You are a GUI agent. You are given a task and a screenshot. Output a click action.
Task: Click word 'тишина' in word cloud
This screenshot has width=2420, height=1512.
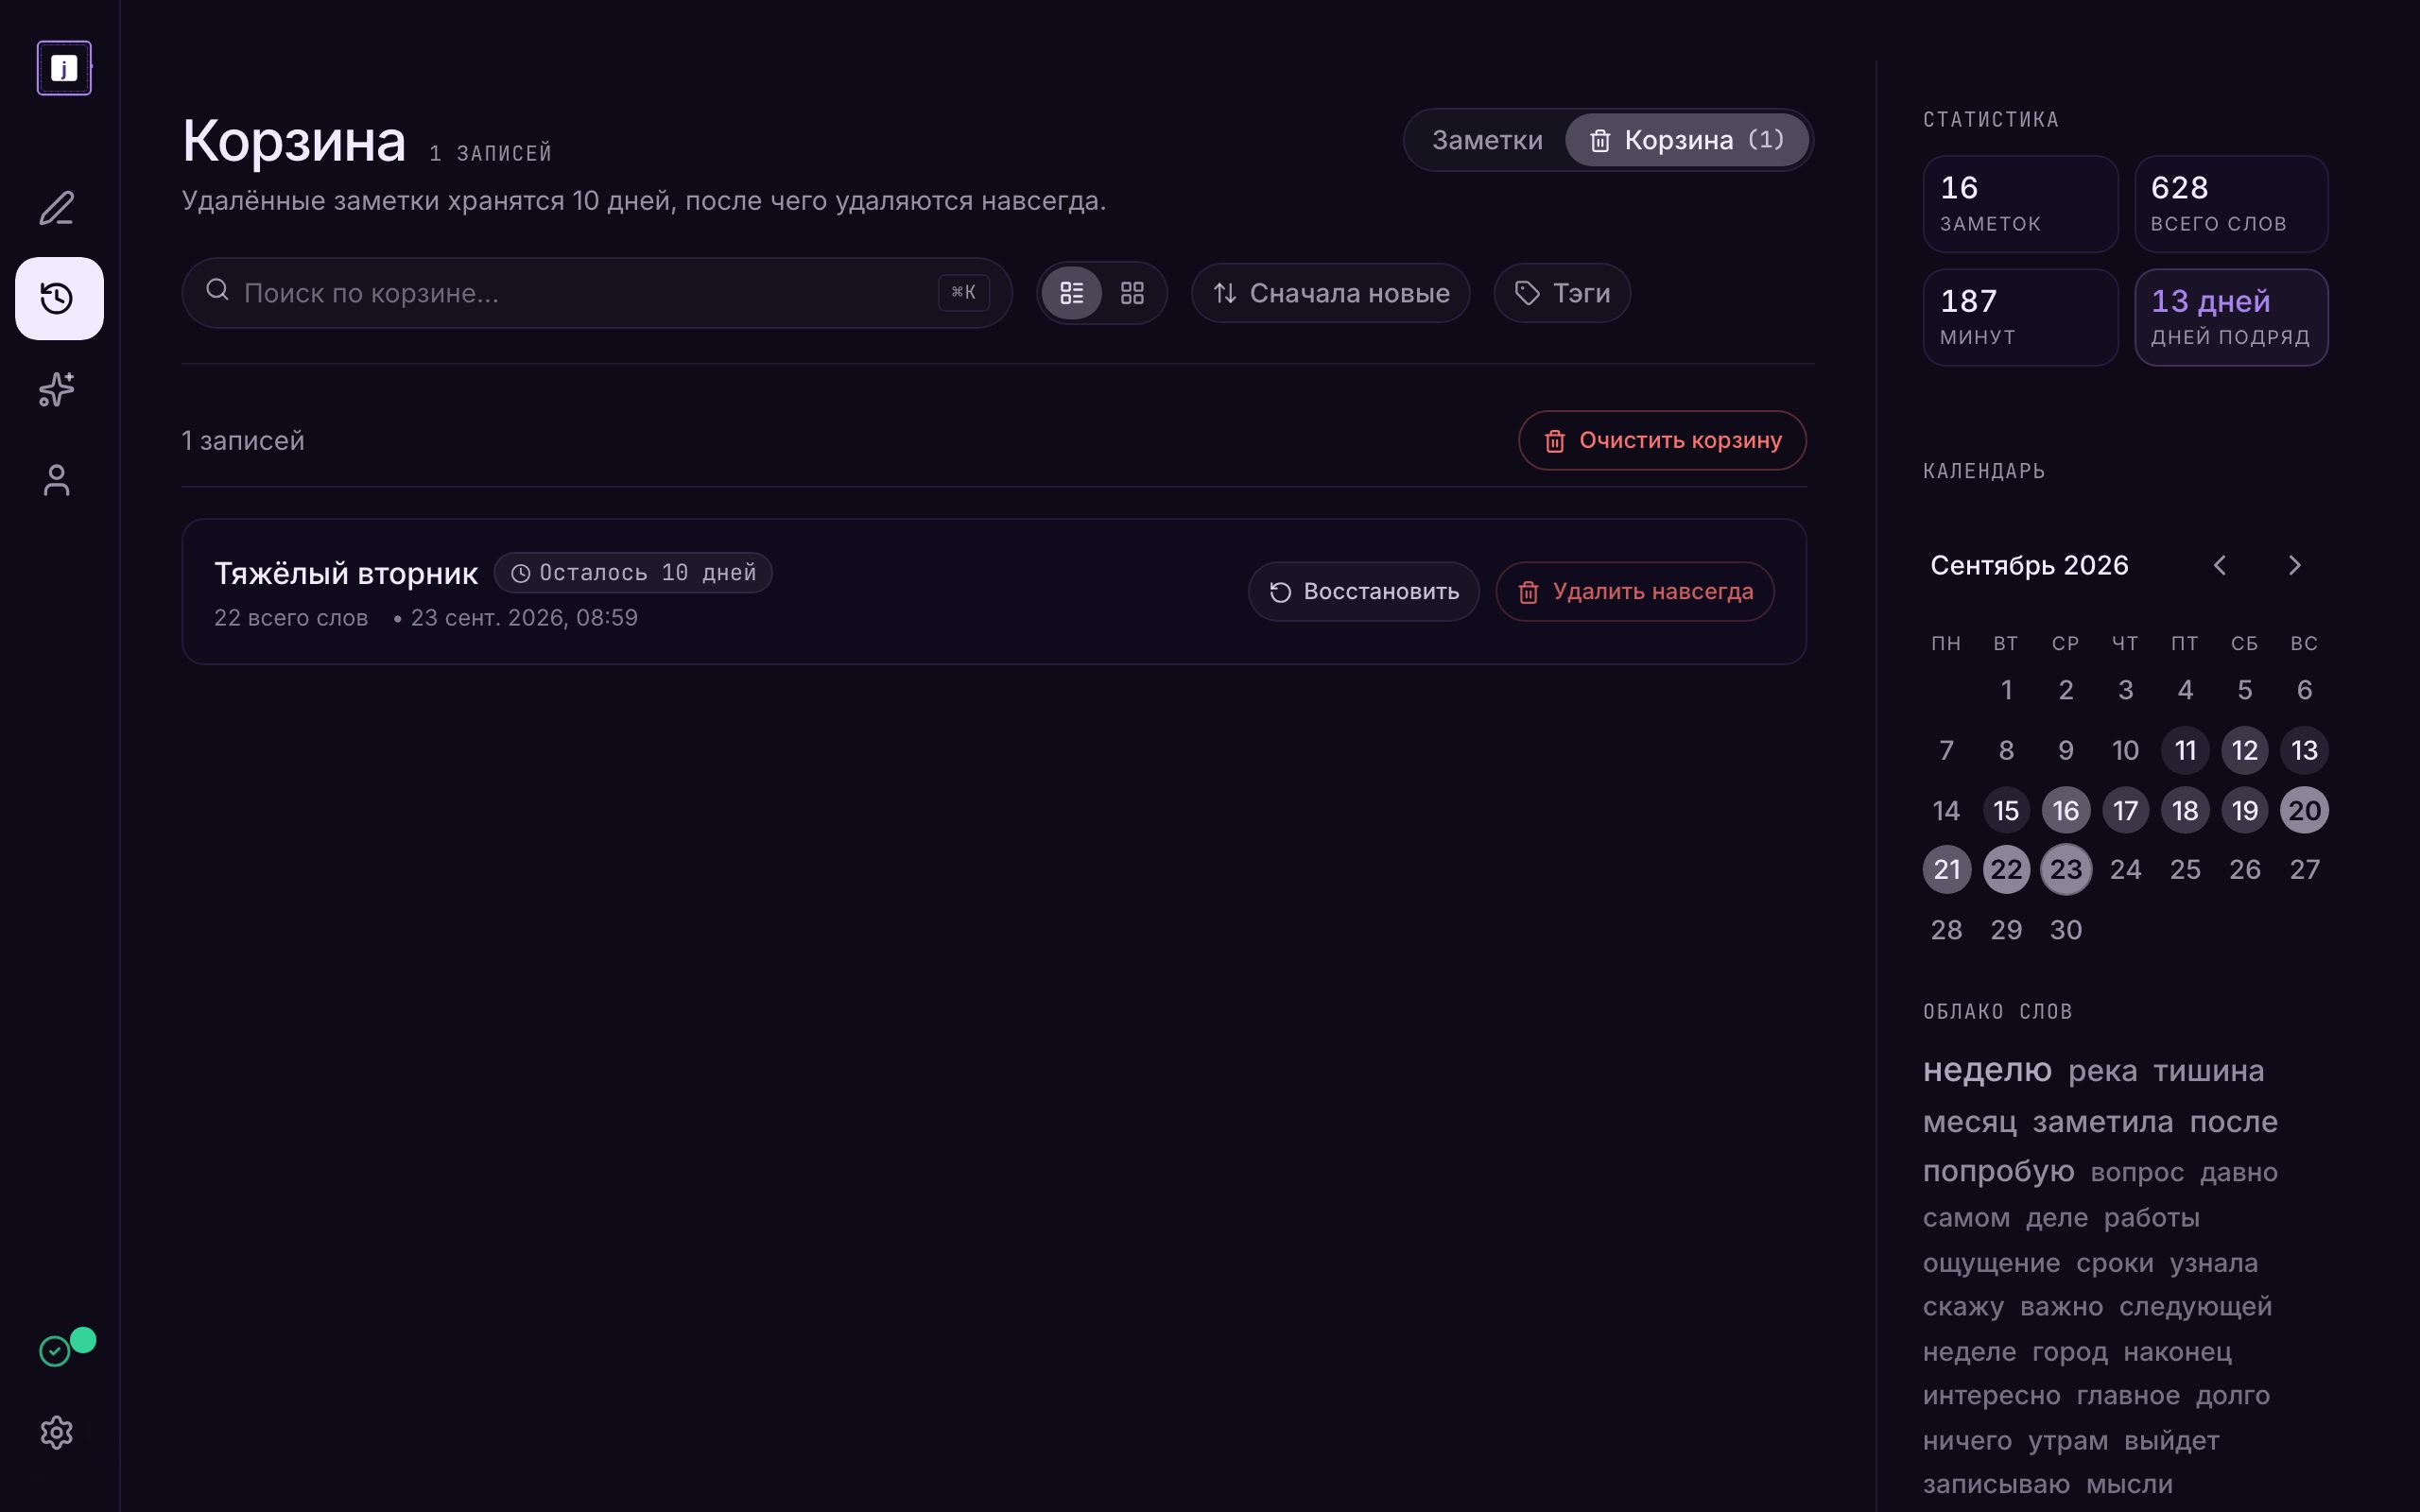pyautogui.click(x=2208, y=1071)
